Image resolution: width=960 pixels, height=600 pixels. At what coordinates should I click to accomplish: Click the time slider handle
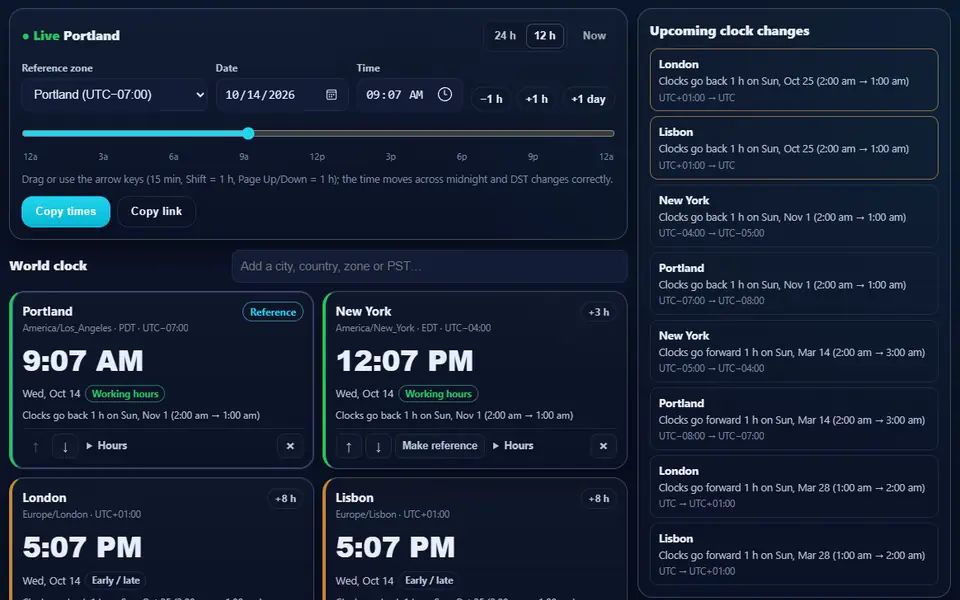point(248,133)
